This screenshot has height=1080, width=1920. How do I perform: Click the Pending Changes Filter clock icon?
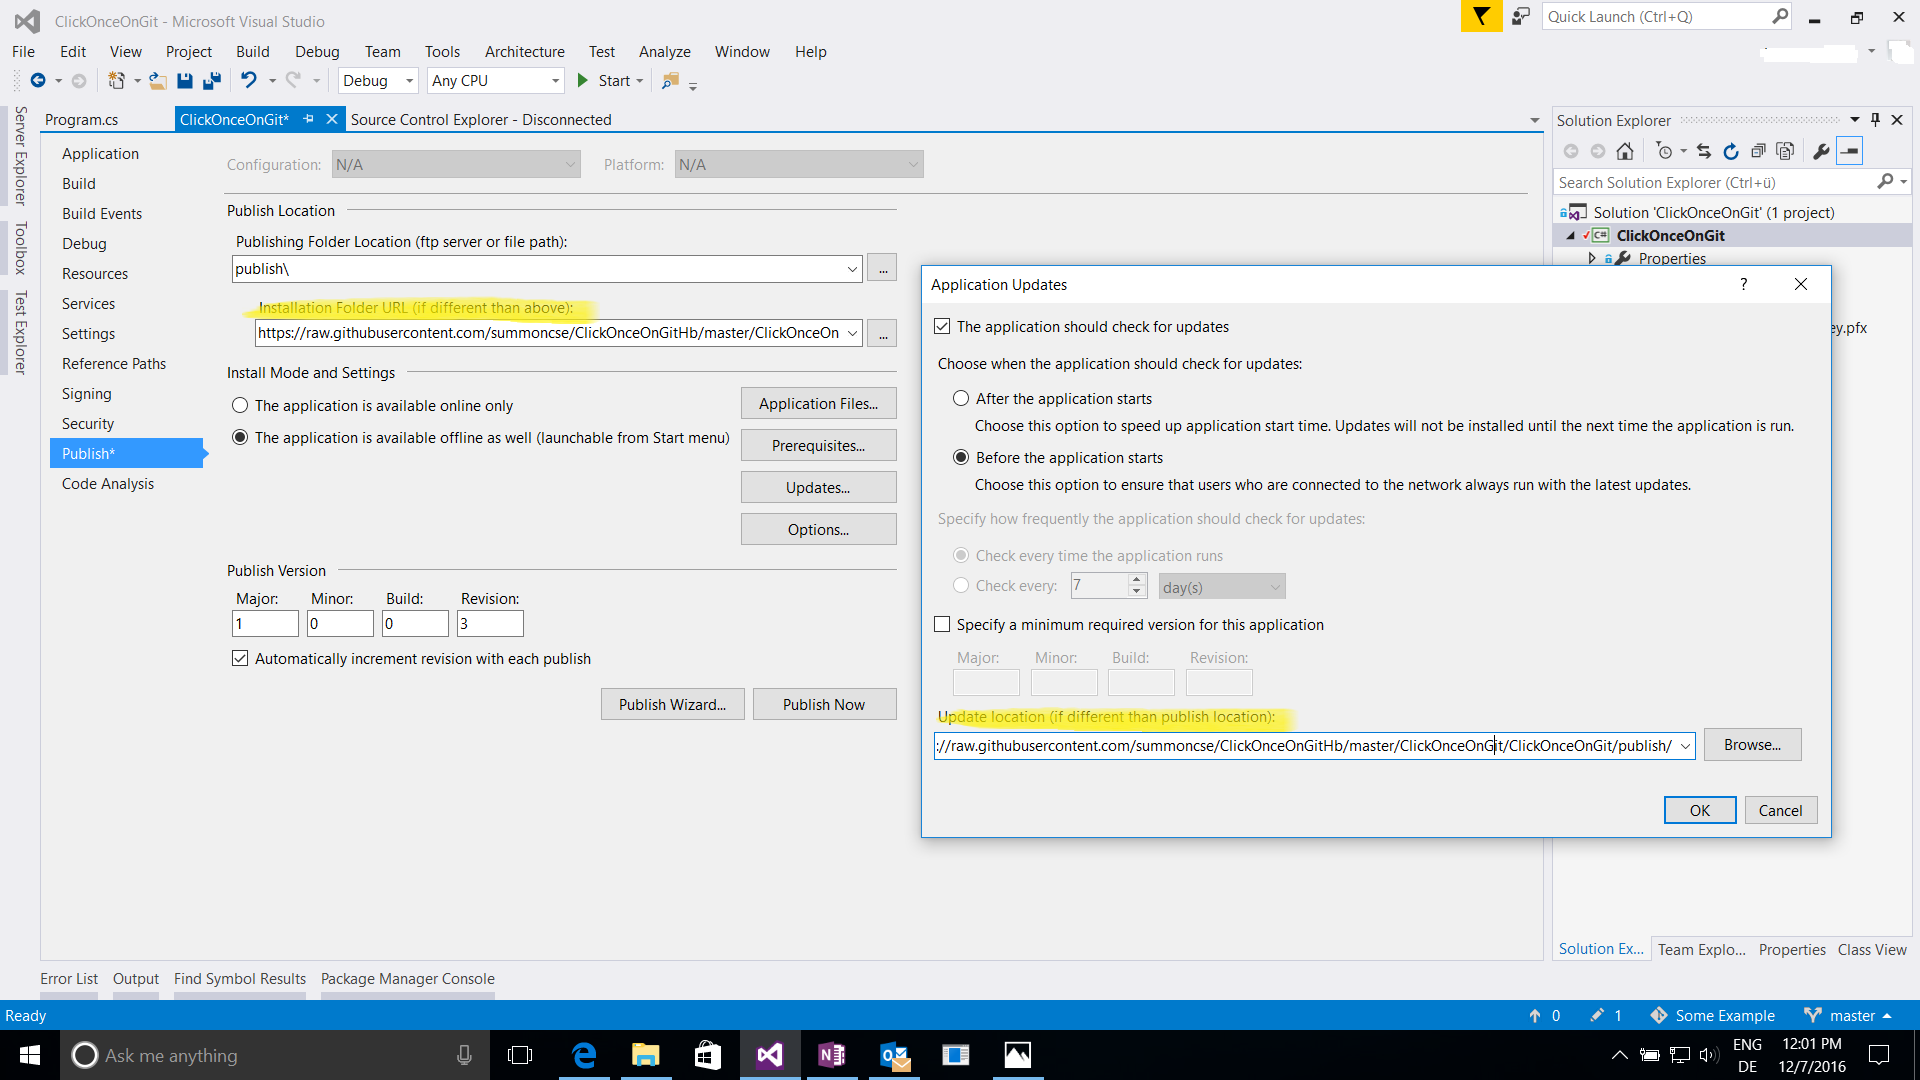(x=1664, y=151)
